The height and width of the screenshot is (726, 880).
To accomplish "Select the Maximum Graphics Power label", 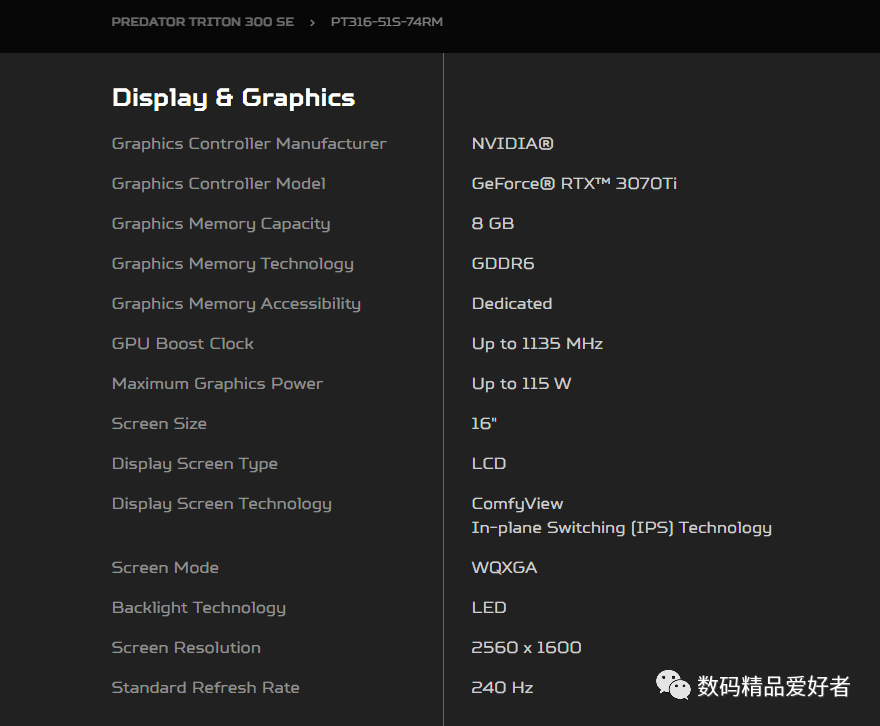I will 218,384.
